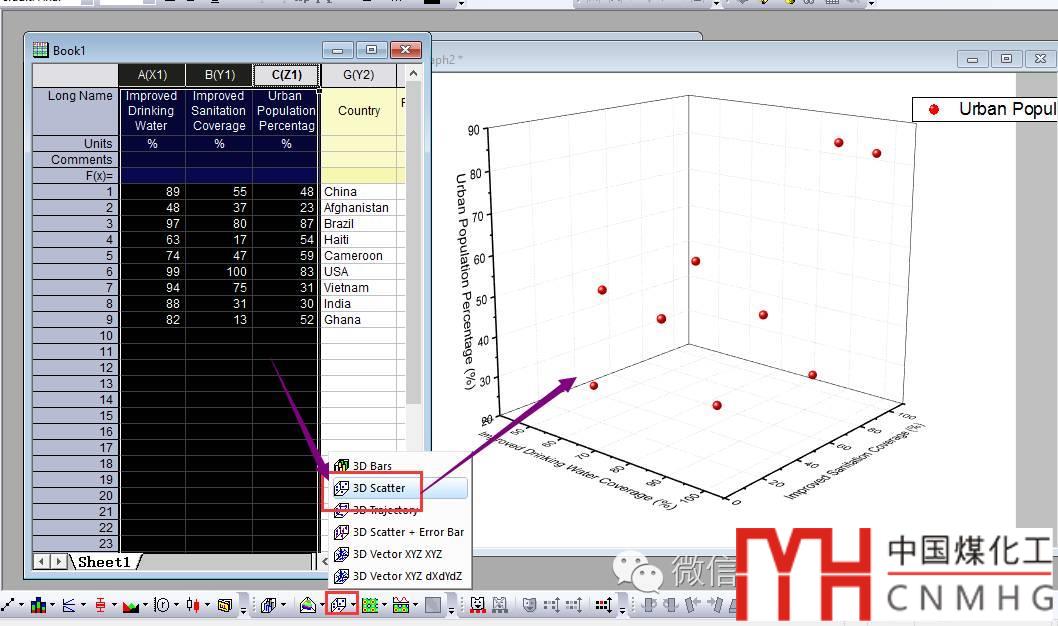Select the C(Z1) column header
1058x626 pixels.
click(286, 75)
